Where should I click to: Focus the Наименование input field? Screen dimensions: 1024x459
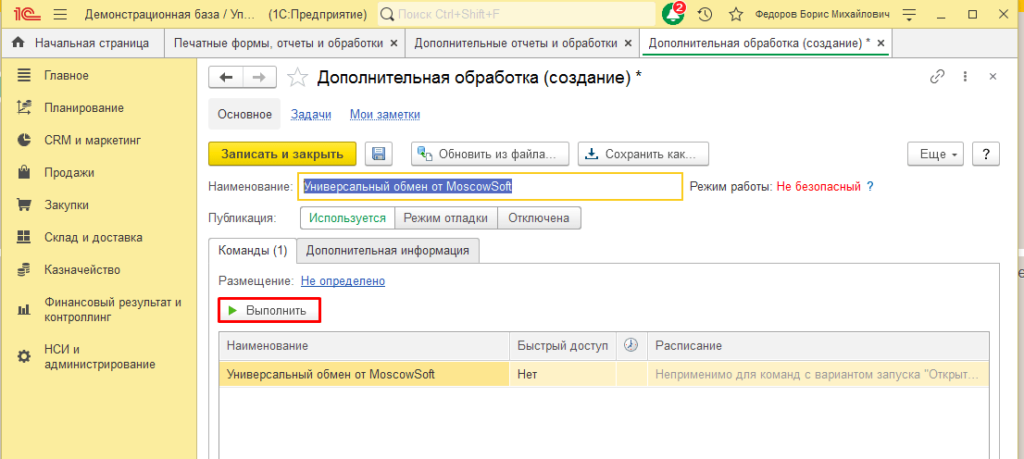tap(490, 187)
